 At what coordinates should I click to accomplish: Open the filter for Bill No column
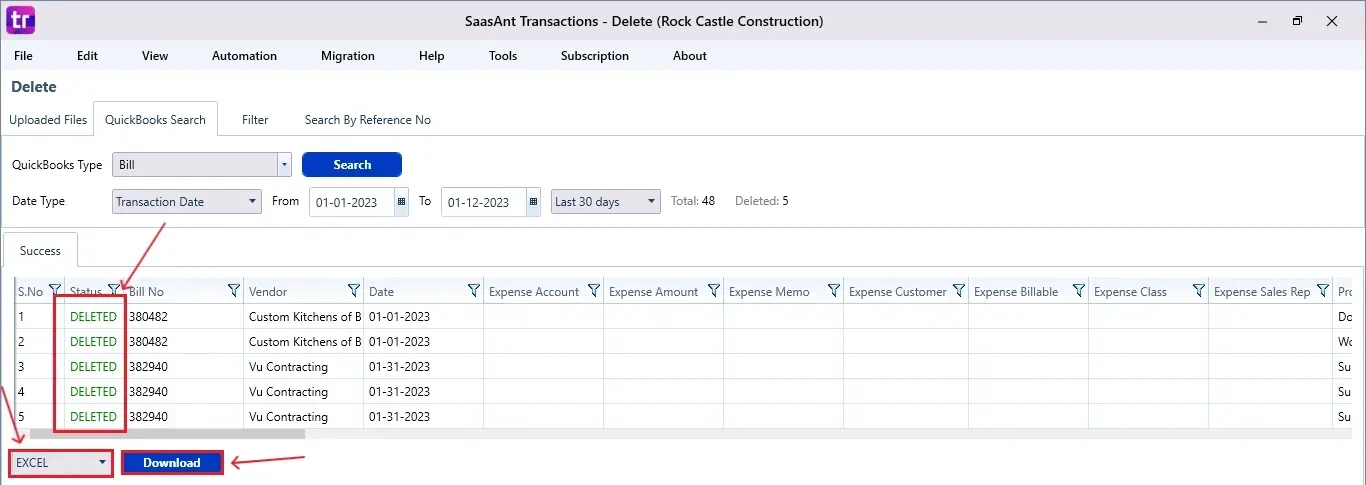(233, 291)
